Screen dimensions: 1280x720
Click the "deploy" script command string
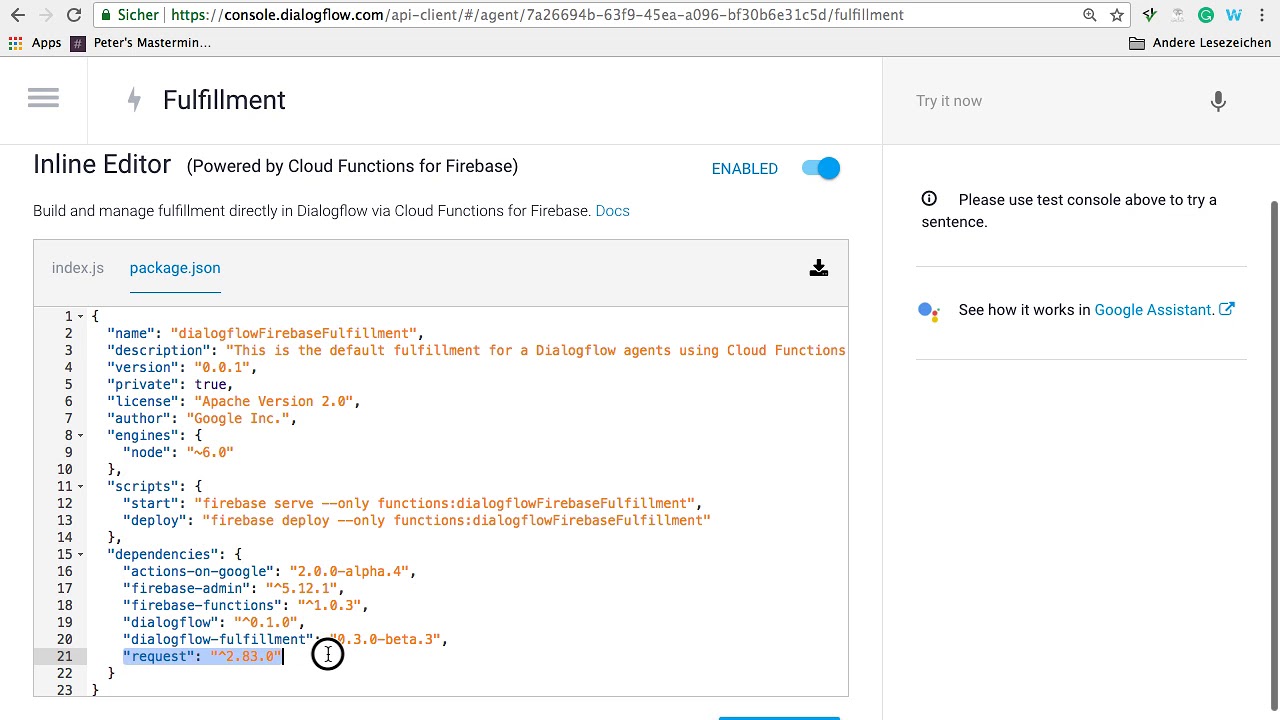point(456,520)
